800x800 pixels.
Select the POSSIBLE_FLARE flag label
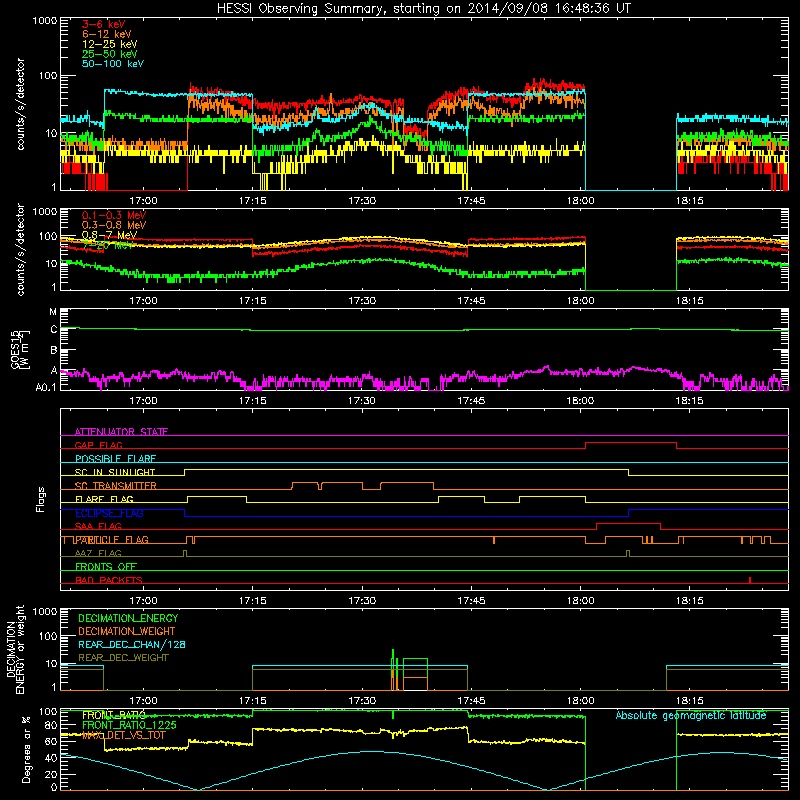(x=115, y=459)
